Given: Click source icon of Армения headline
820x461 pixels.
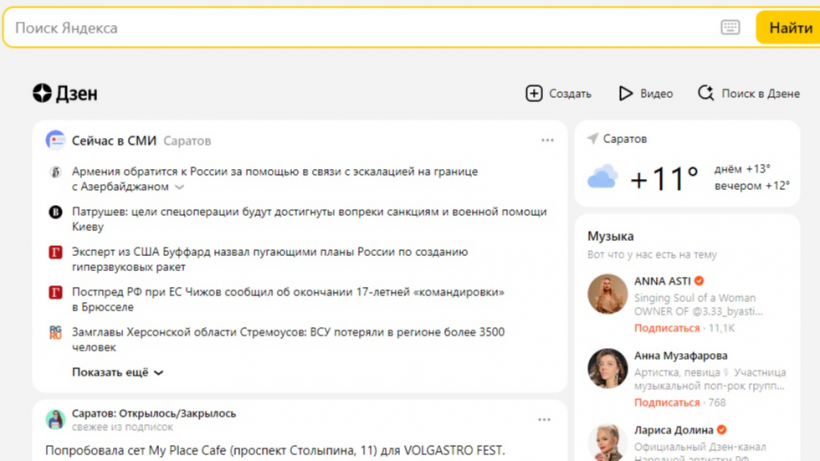Looking at the screenshot, I should [x=55, y=172].
